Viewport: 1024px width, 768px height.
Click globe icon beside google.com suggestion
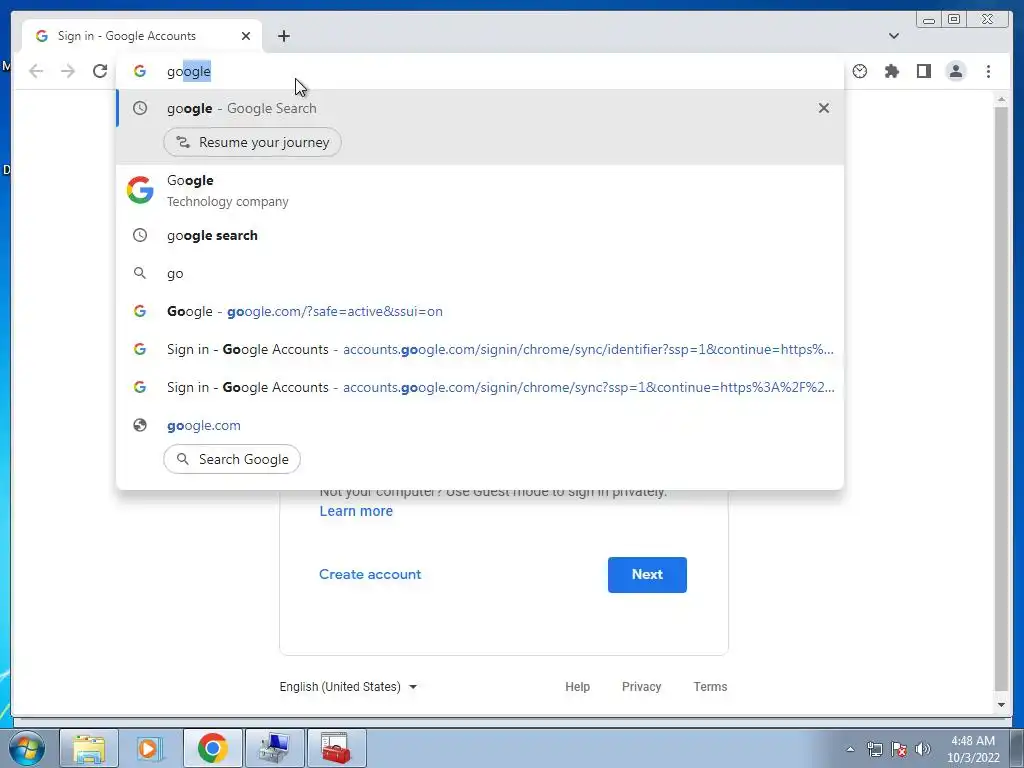(140, 425)
